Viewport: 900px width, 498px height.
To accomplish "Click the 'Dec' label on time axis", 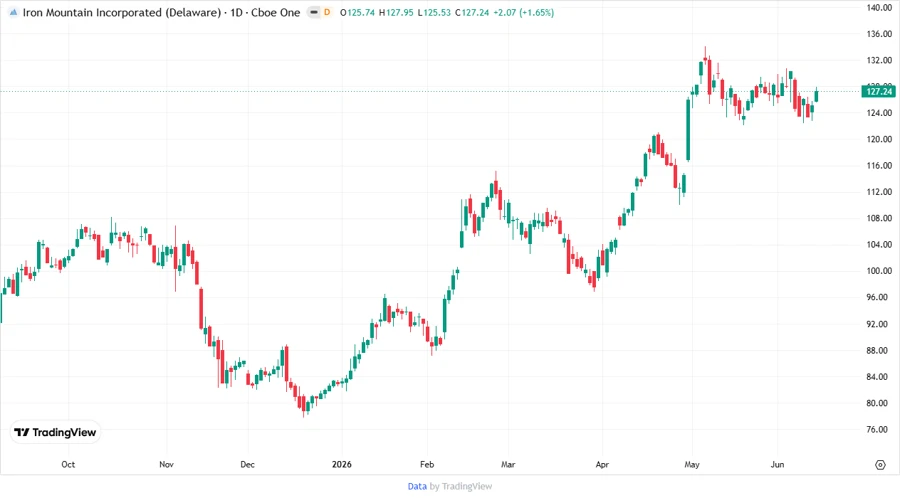I will pyautogui.click(x=247, y=464).
